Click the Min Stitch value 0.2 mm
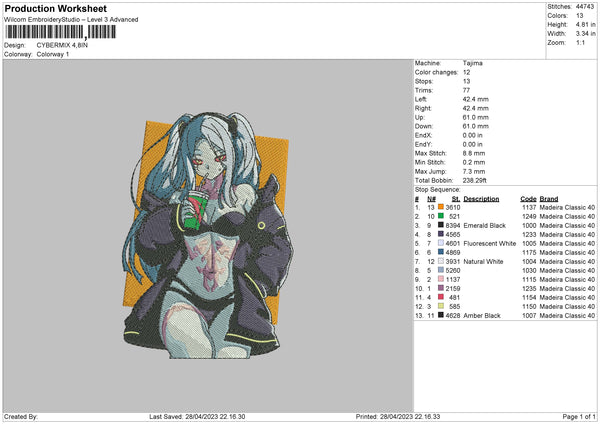Image resolution: width=600 pixels, height=424 pixels. (x=474, y=162)
